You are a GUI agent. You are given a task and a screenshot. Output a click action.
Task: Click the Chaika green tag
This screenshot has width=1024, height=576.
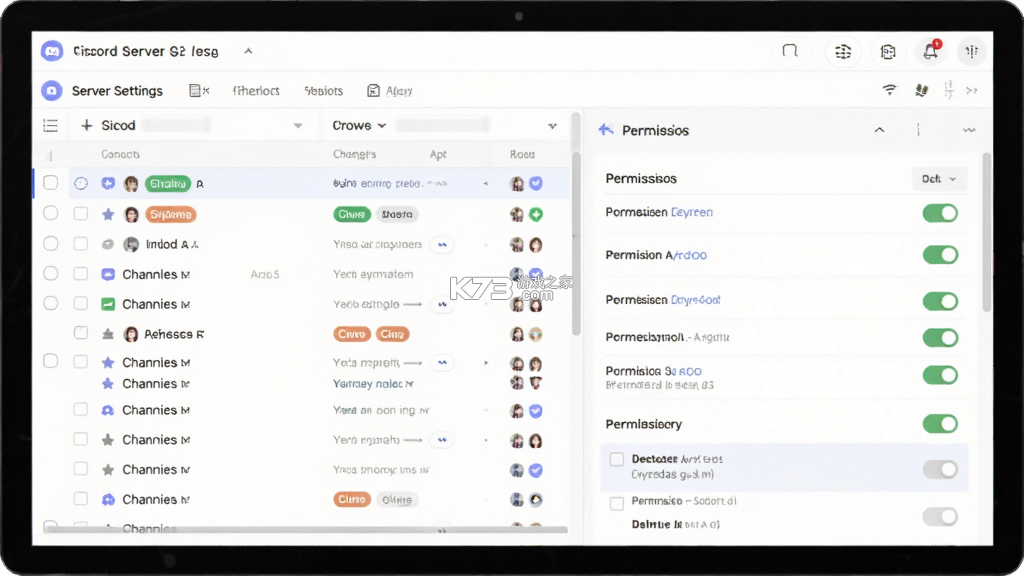pos(168,184)
